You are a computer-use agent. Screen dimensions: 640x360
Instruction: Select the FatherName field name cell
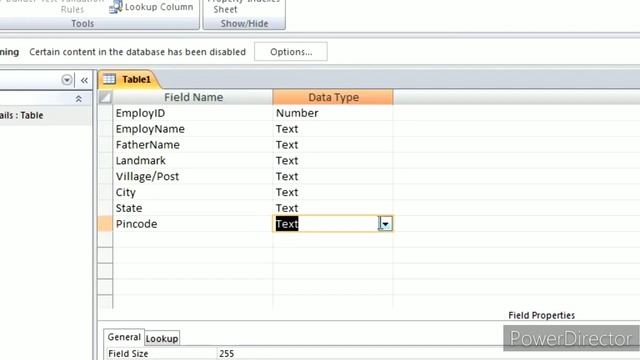click(x=193, y=145)
